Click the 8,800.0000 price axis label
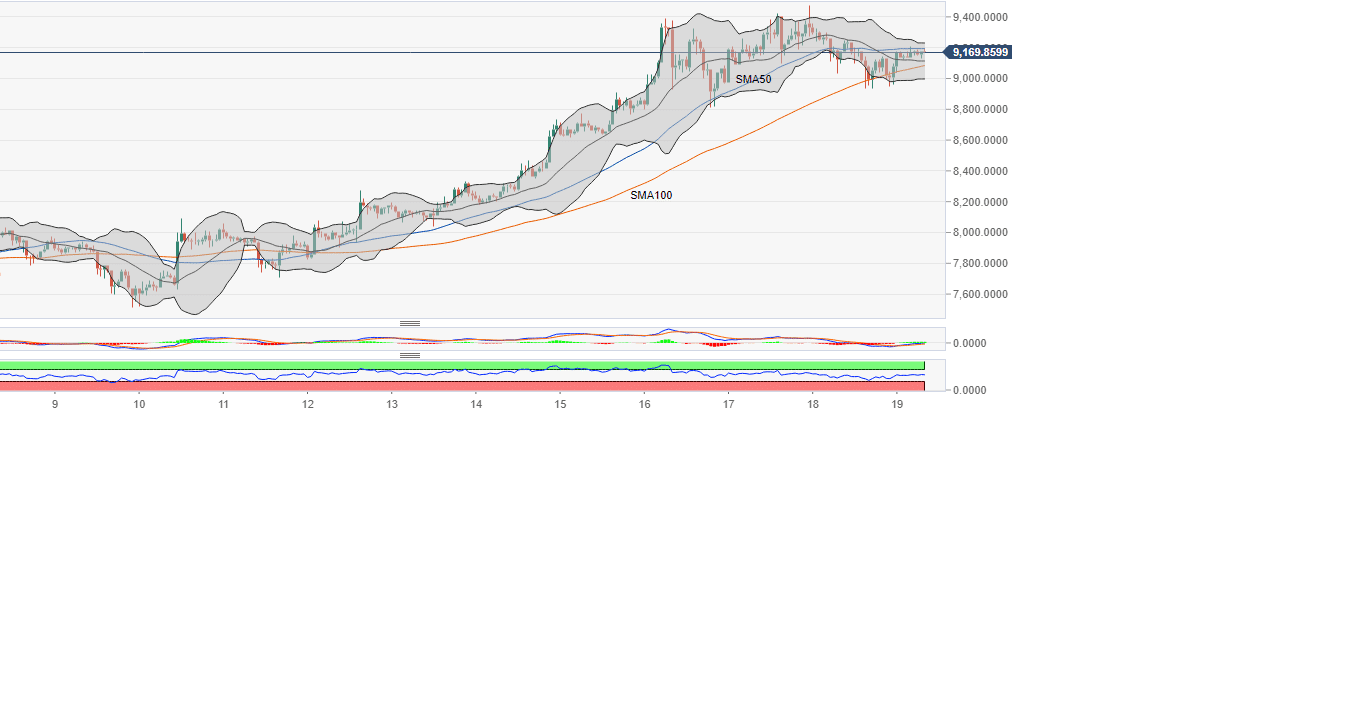Image resolution: width=1366 pixels, height=711 pixels. pos(980,109)
